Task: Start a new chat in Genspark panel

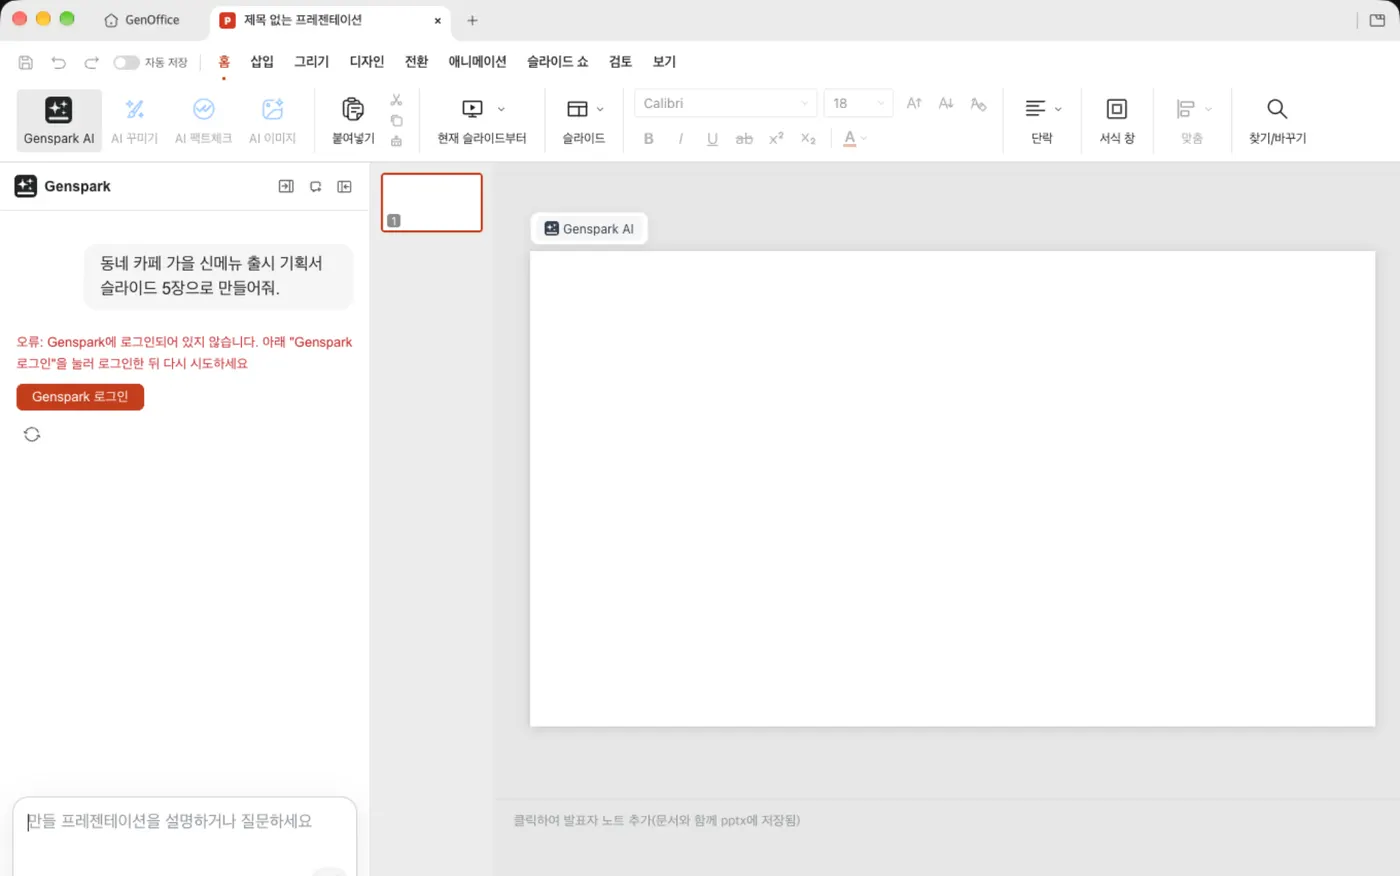Action: coord(315,187)
